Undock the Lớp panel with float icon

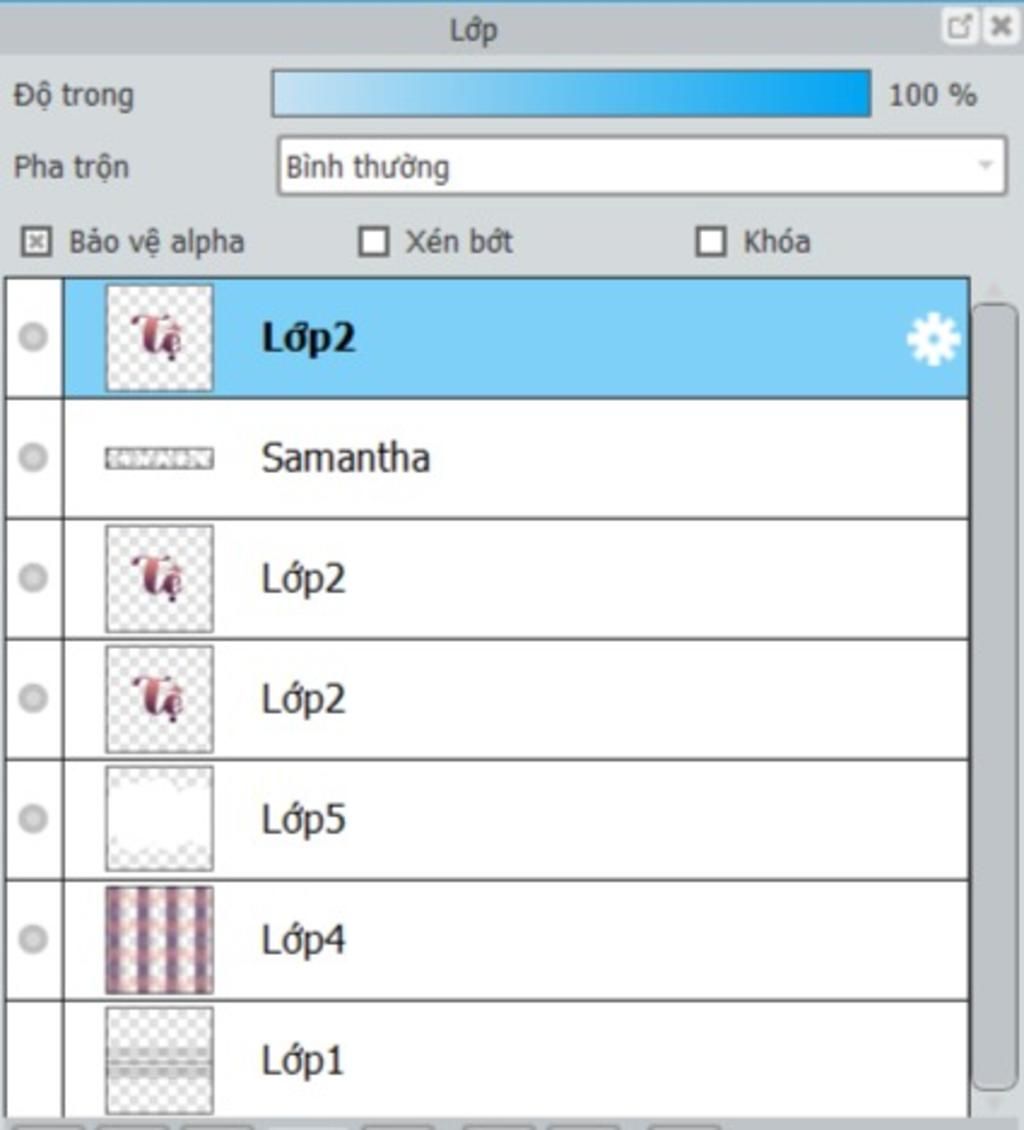(x=959, y=27)
